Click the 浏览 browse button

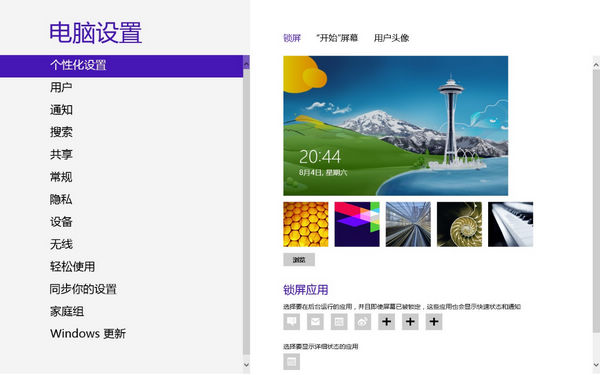pos(299,260)
